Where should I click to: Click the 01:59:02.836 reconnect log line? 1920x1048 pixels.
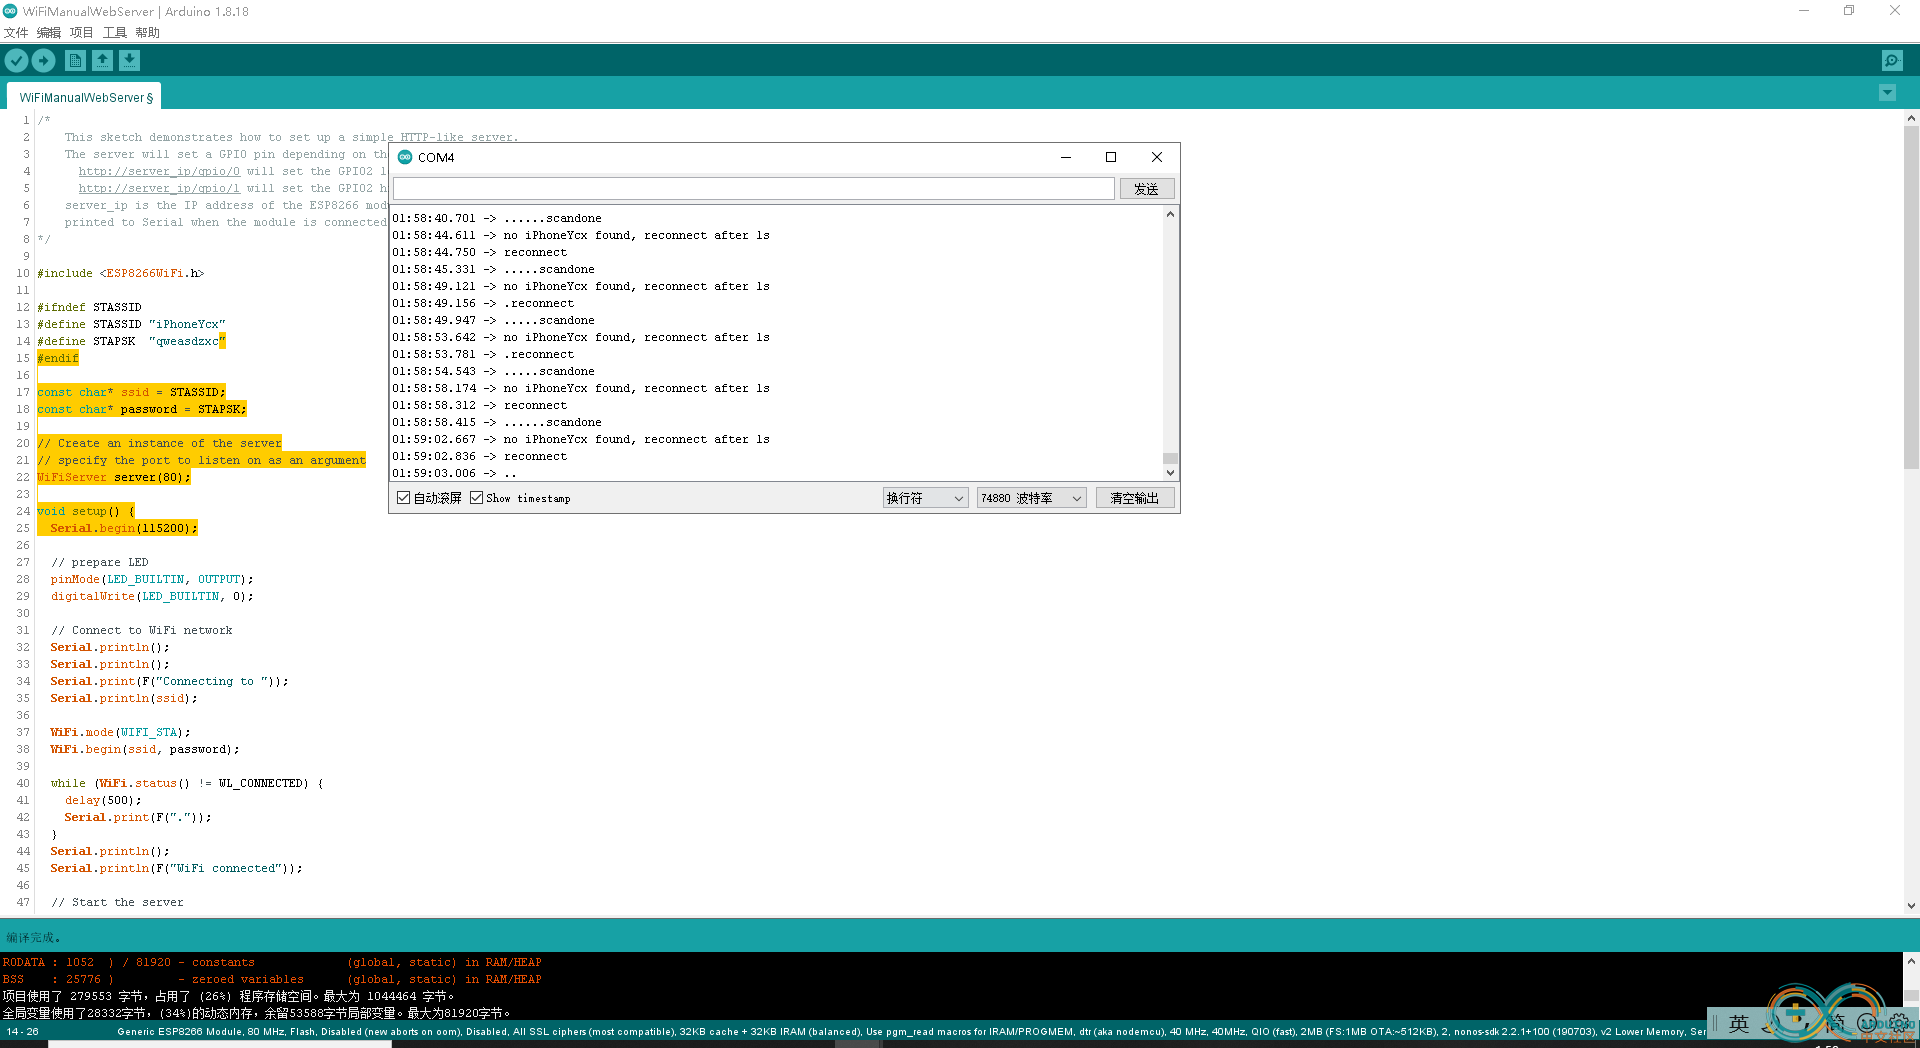(x=479, y=456)
